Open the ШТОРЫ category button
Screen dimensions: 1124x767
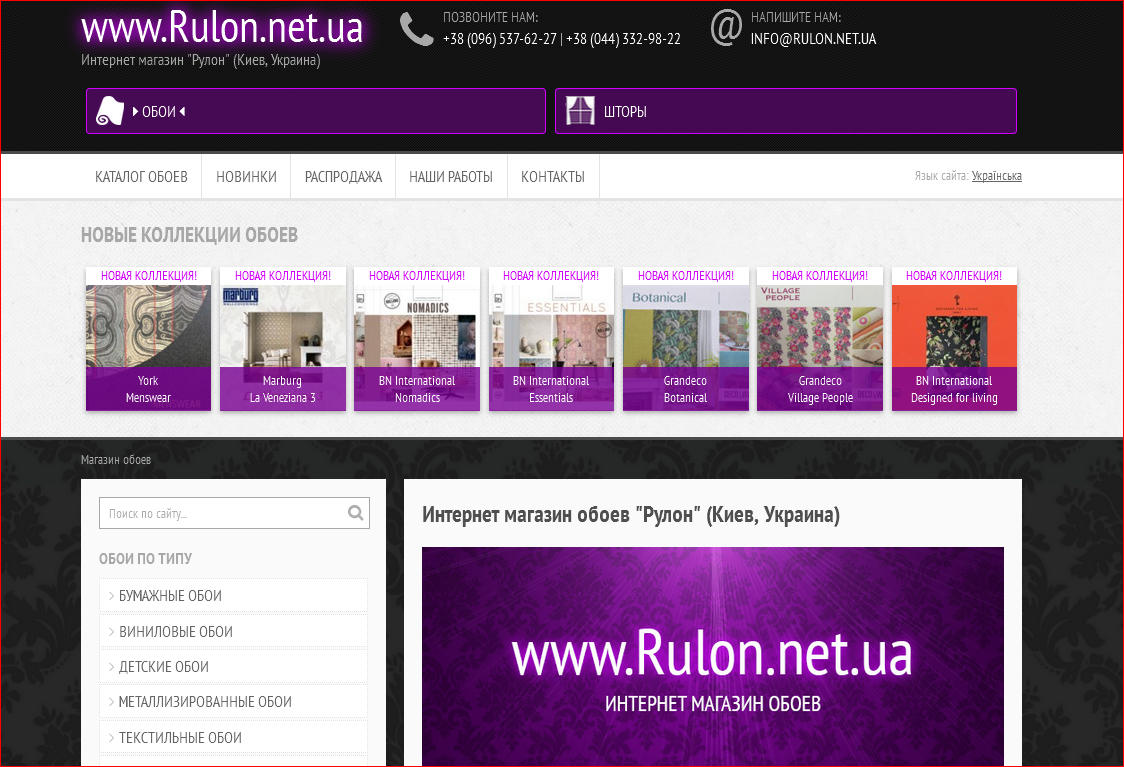[x=786, y=111]
